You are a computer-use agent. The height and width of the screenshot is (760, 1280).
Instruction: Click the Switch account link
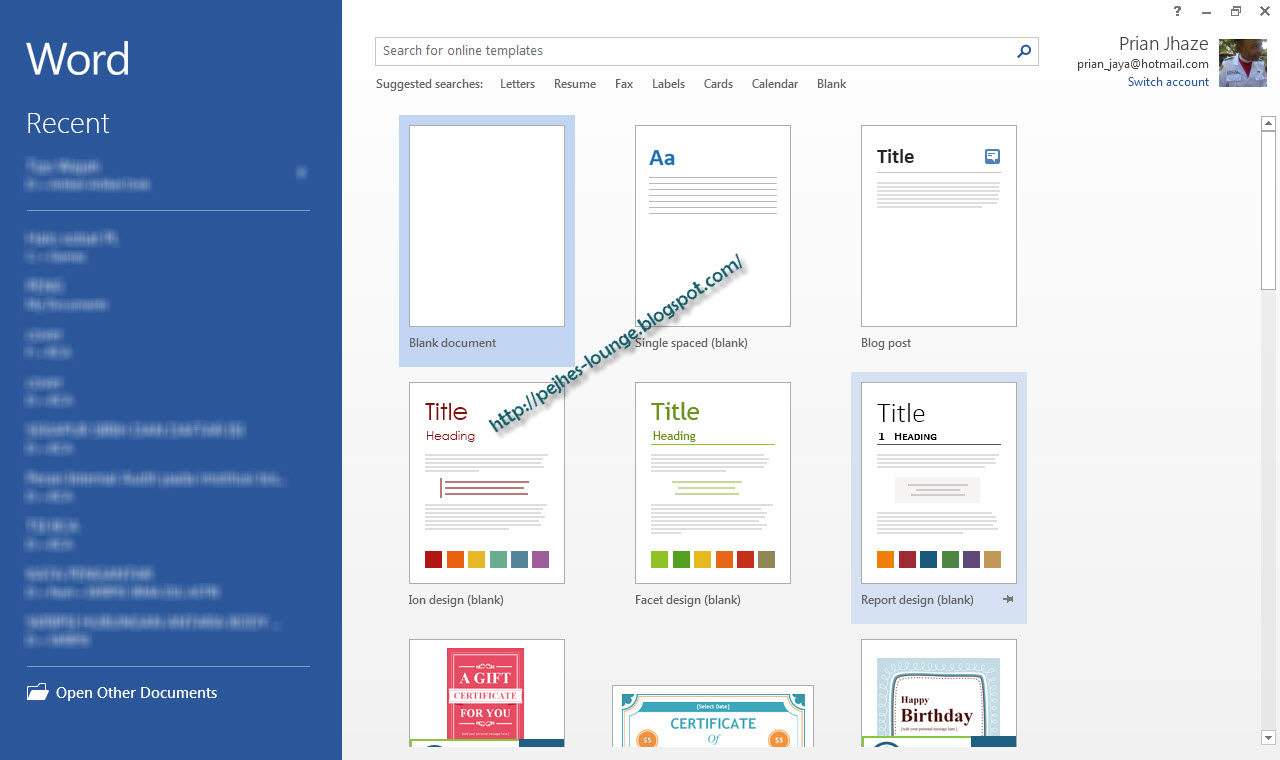(1168, 82)
